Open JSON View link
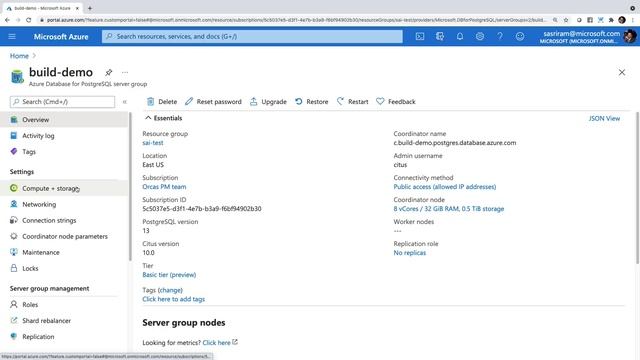This screenshot has width=640, height=360. click(604, 118)
